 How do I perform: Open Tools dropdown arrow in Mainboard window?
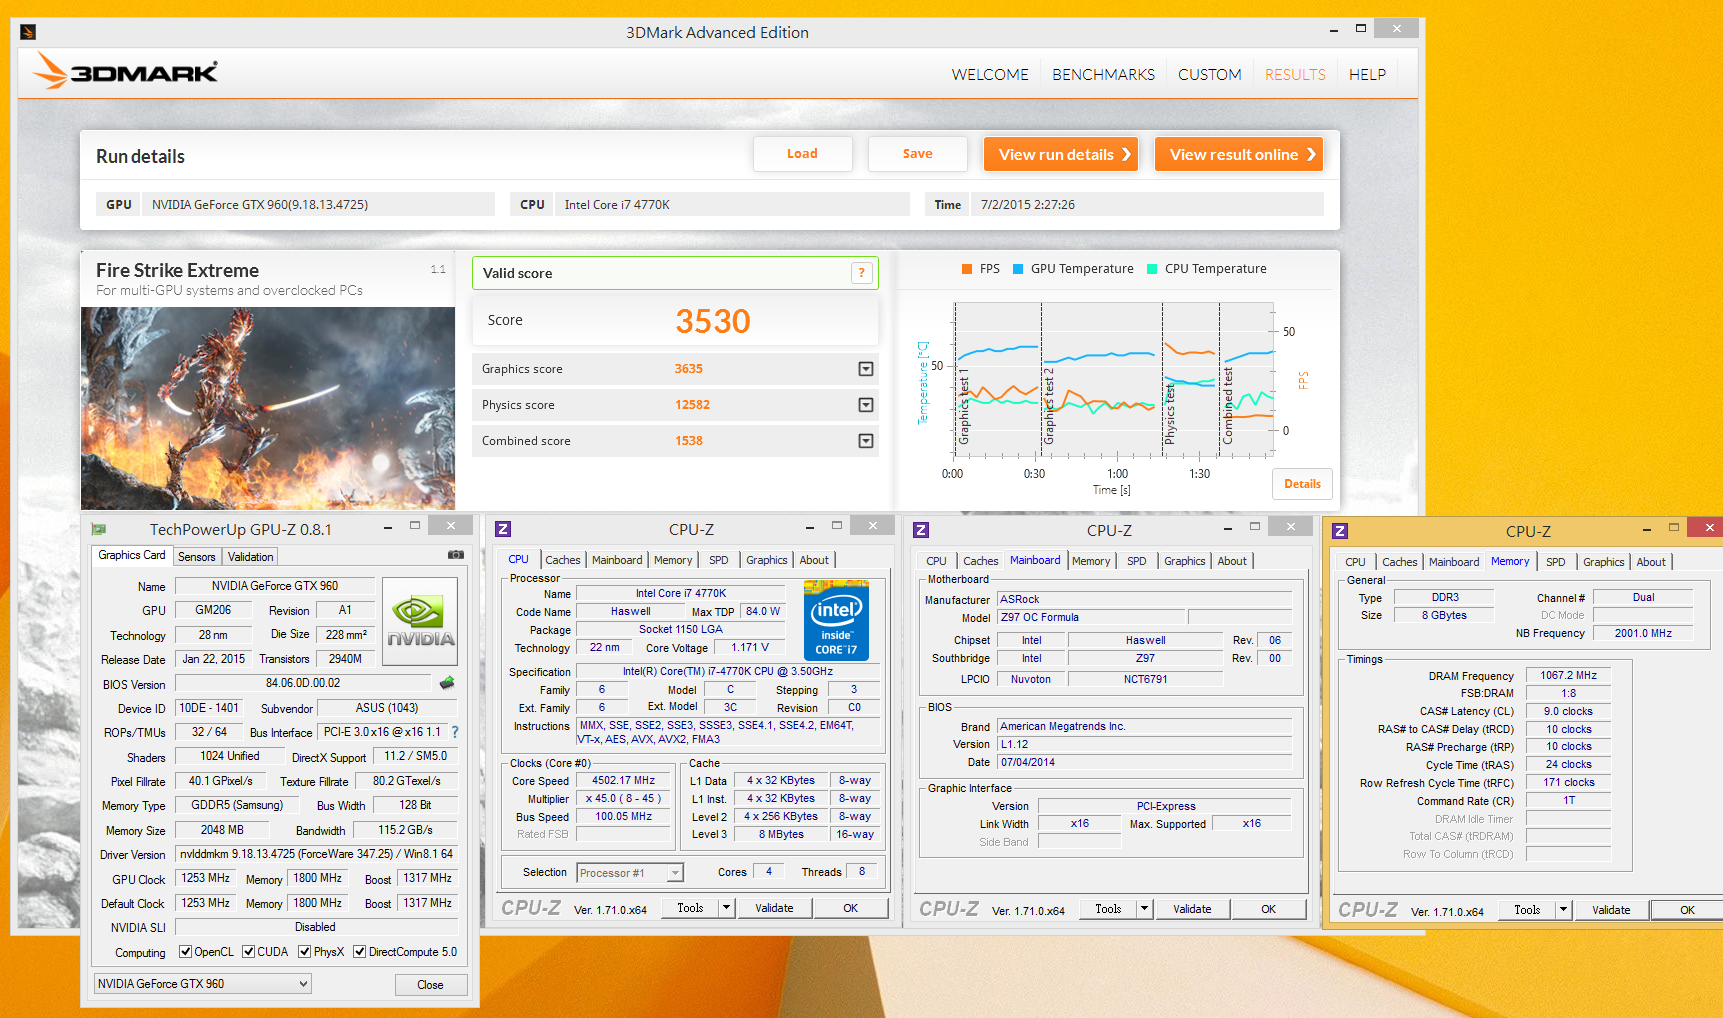[x=1145, y=909]
